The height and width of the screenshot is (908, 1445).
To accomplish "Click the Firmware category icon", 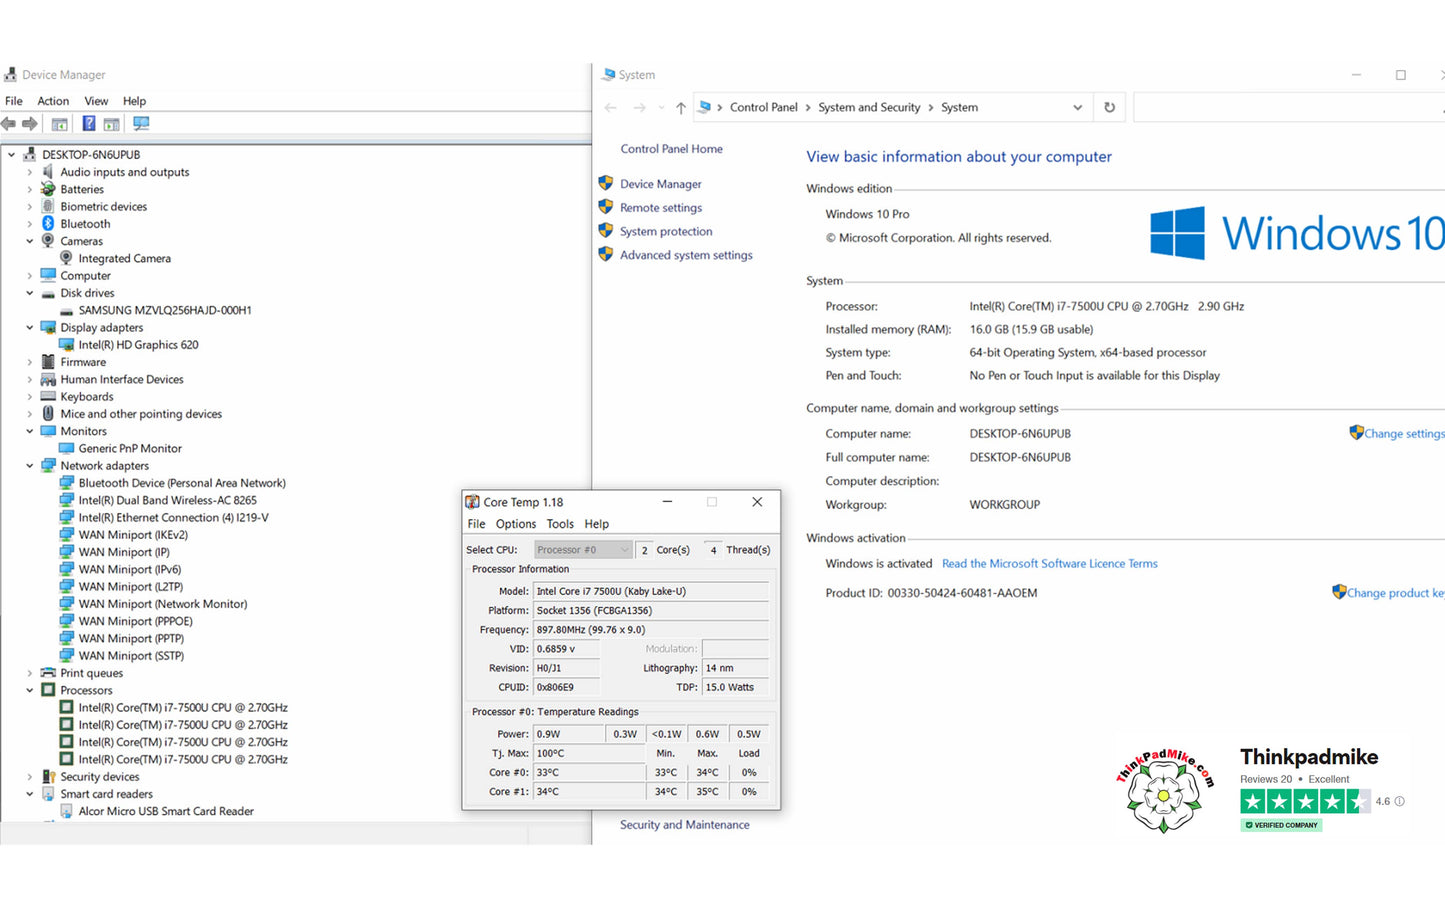I will tap(48, 362).
